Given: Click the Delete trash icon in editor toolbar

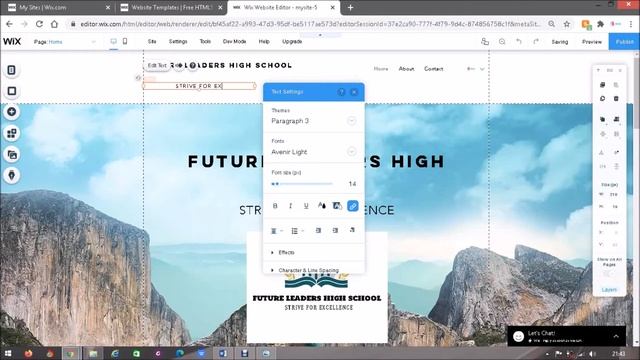Looking at the screenshot, I should pyautogui.click(x=616, y=99).
